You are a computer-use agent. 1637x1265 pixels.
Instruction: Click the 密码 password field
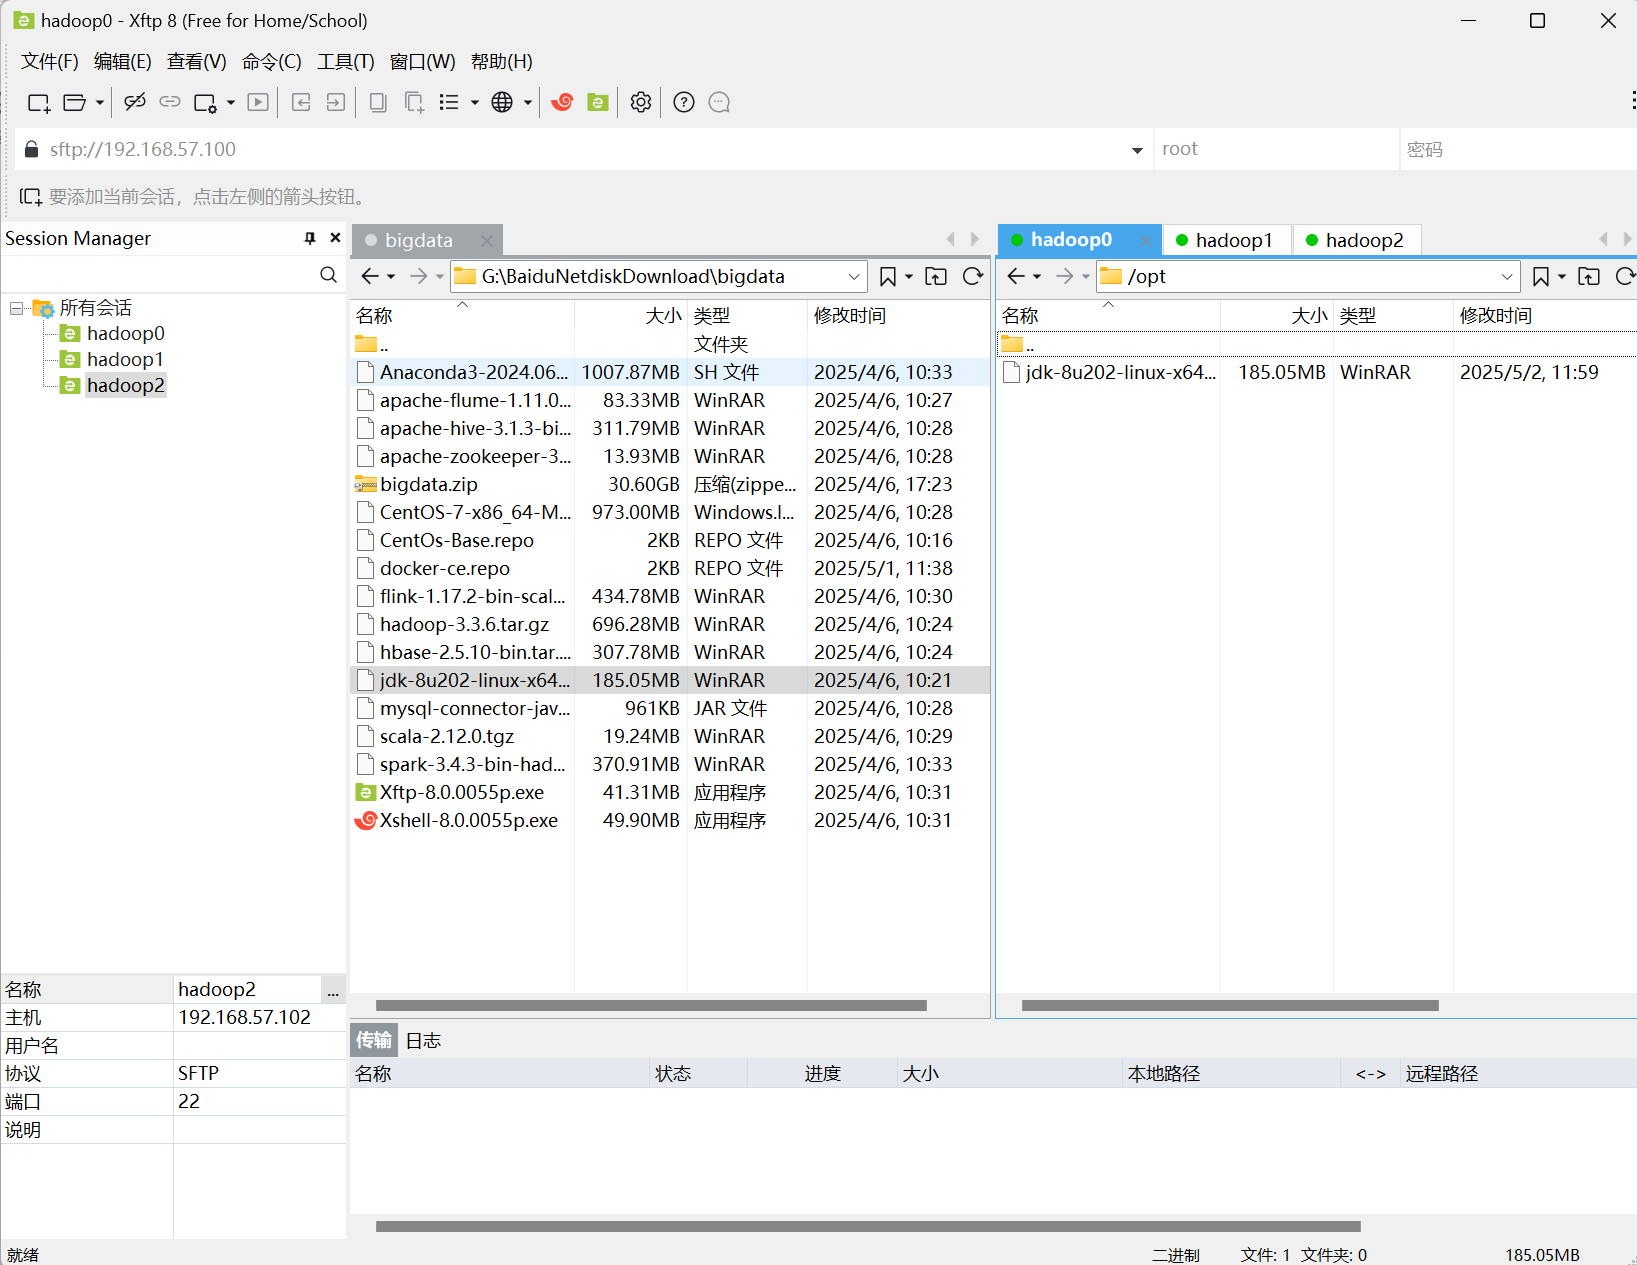tap(1518, 149)
